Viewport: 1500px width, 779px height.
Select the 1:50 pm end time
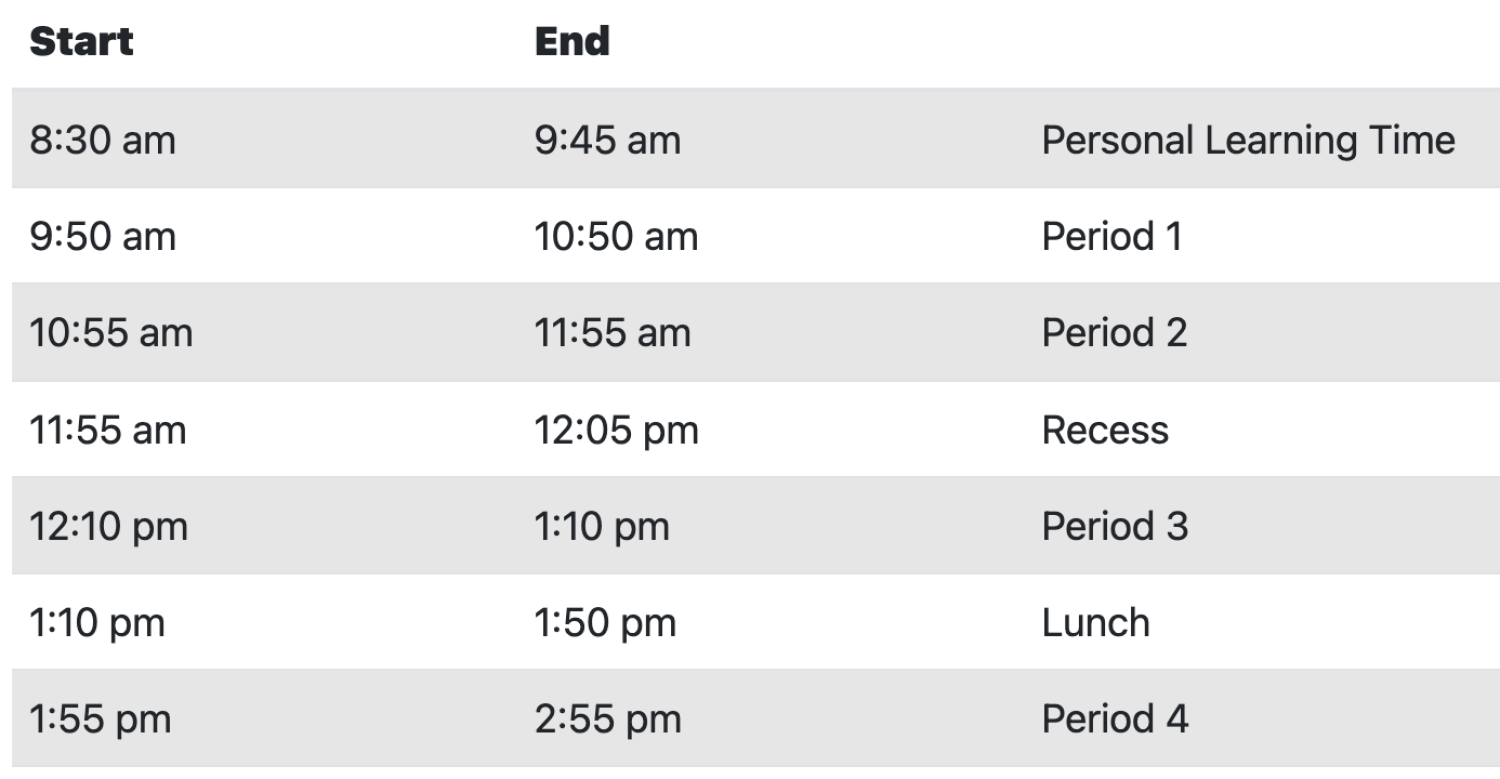tap(605, 623)
